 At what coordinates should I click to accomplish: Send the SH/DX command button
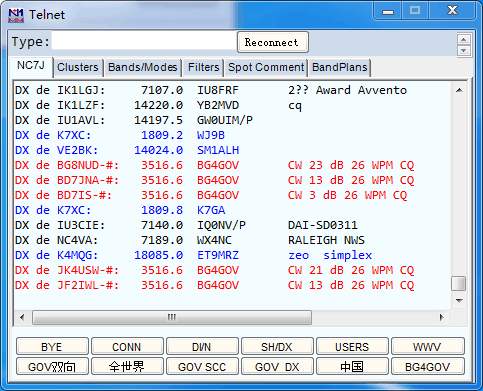(277, 346)
